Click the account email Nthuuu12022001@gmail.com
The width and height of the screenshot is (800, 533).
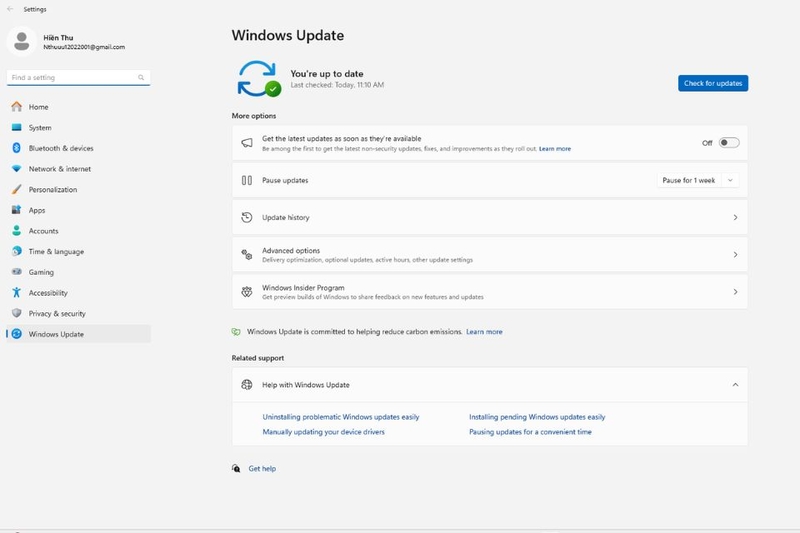(84, 47)
